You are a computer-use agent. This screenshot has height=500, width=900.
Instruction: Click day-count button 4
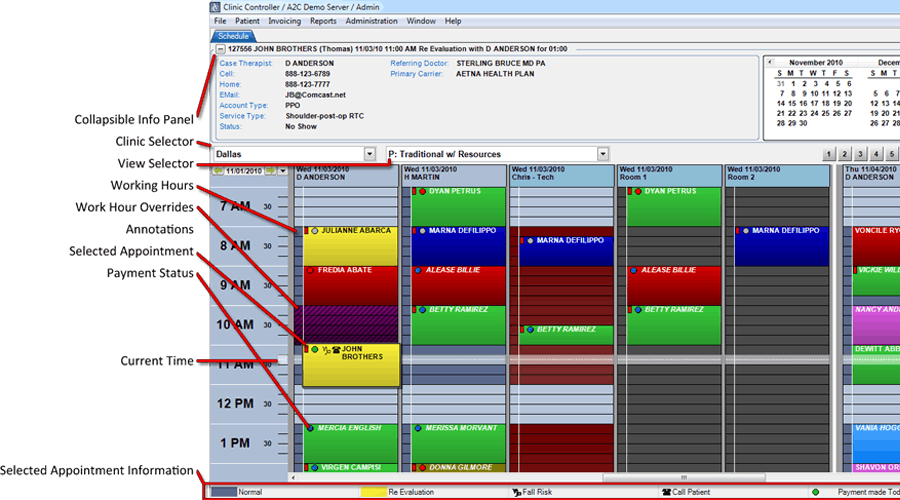[x=876, y=154]
